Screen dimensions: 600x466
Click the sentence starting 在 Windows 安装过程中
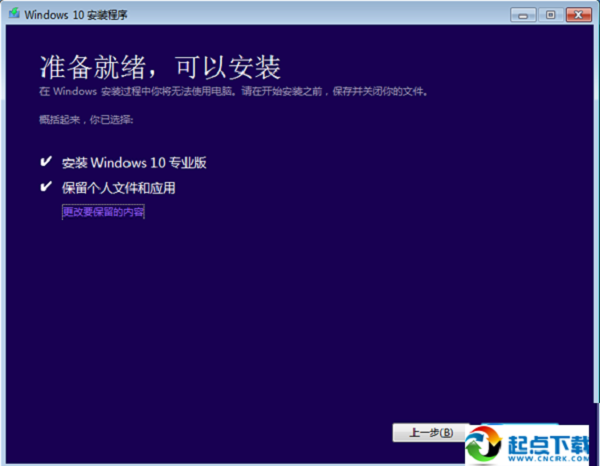point(233,91)
